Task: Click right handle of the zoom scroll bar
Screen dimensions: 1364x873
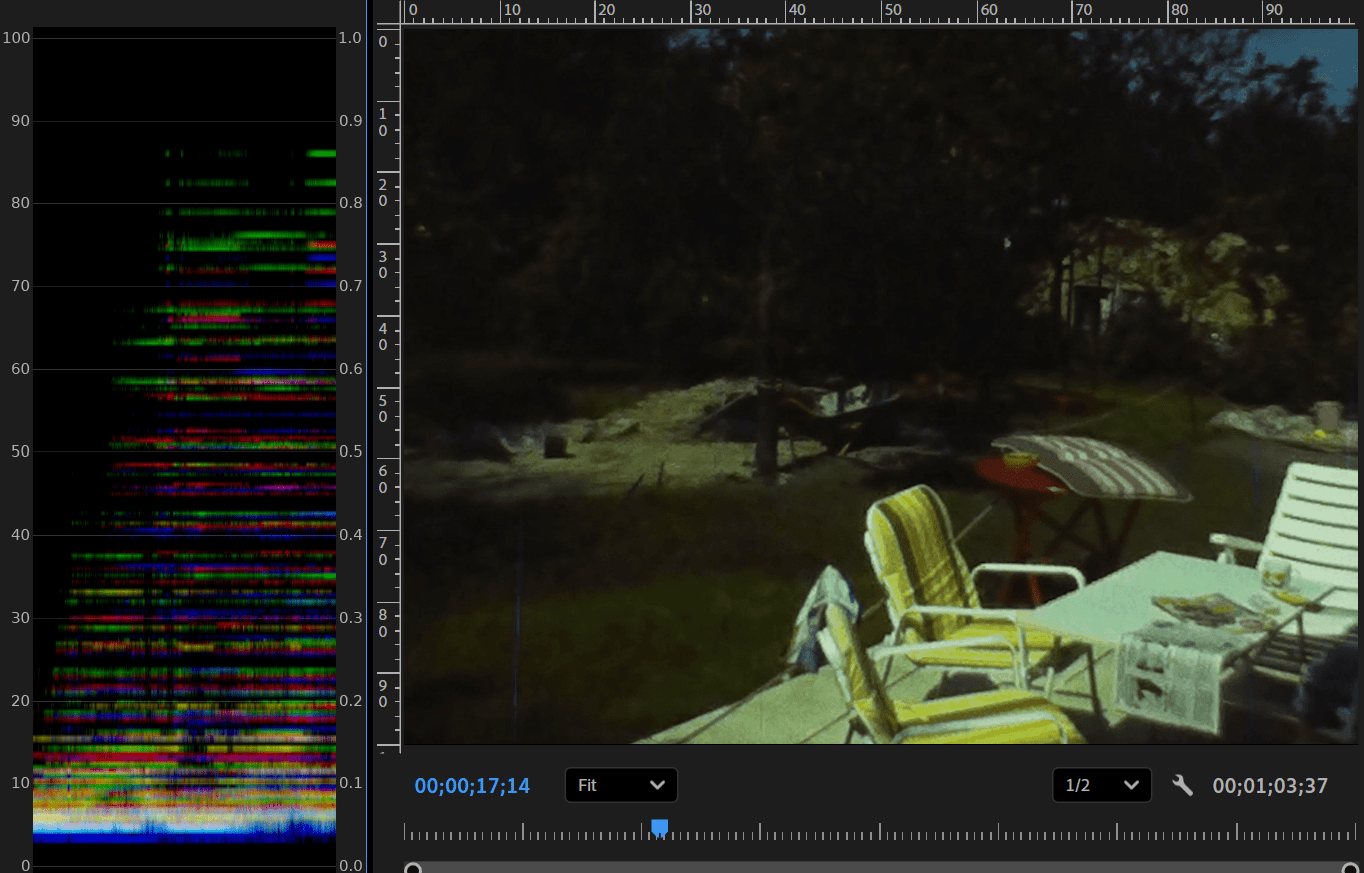Action: [x=1350, y=868]
